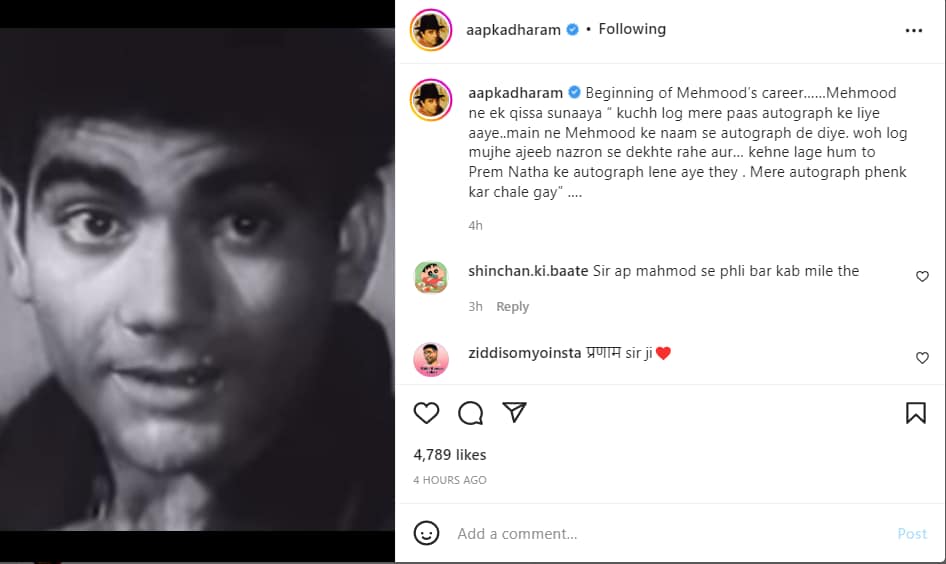Like shinchan.ki.baate's comment
This screenshot has height=564, width=946.
click(x=922, y=276)
